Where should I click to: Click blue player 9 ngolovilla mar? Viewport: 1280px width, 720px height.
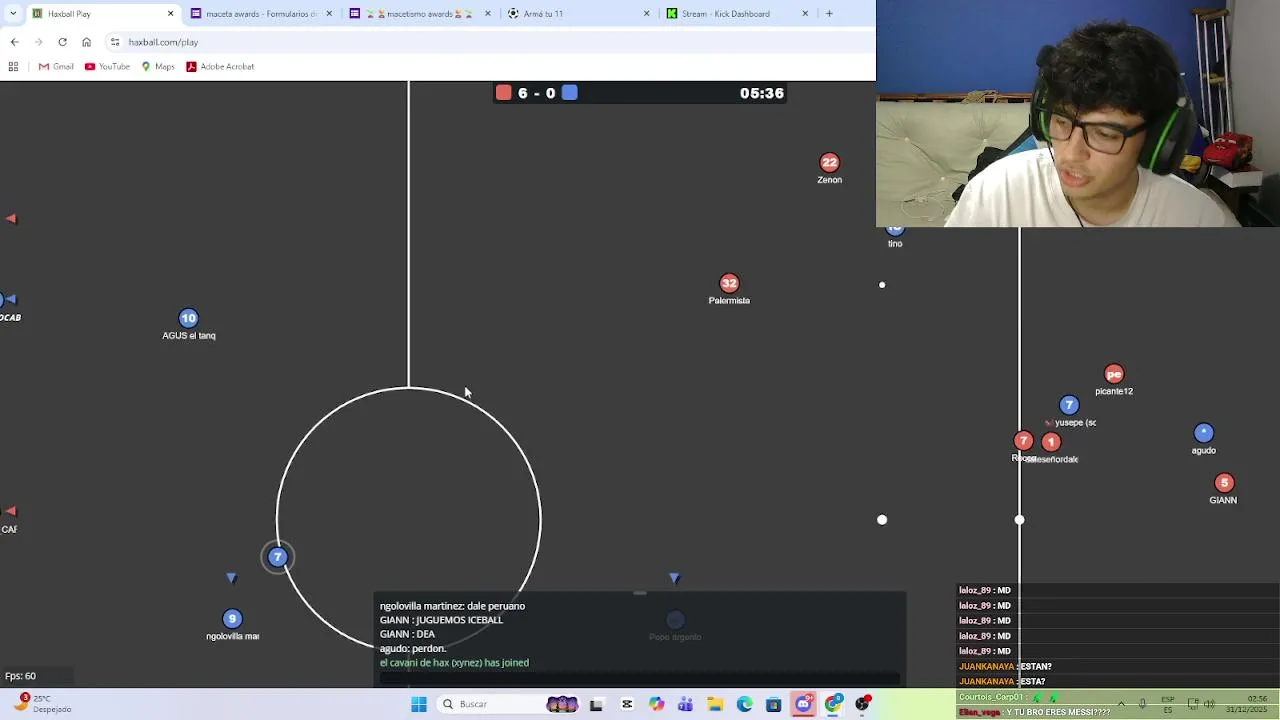click(232, 619)
